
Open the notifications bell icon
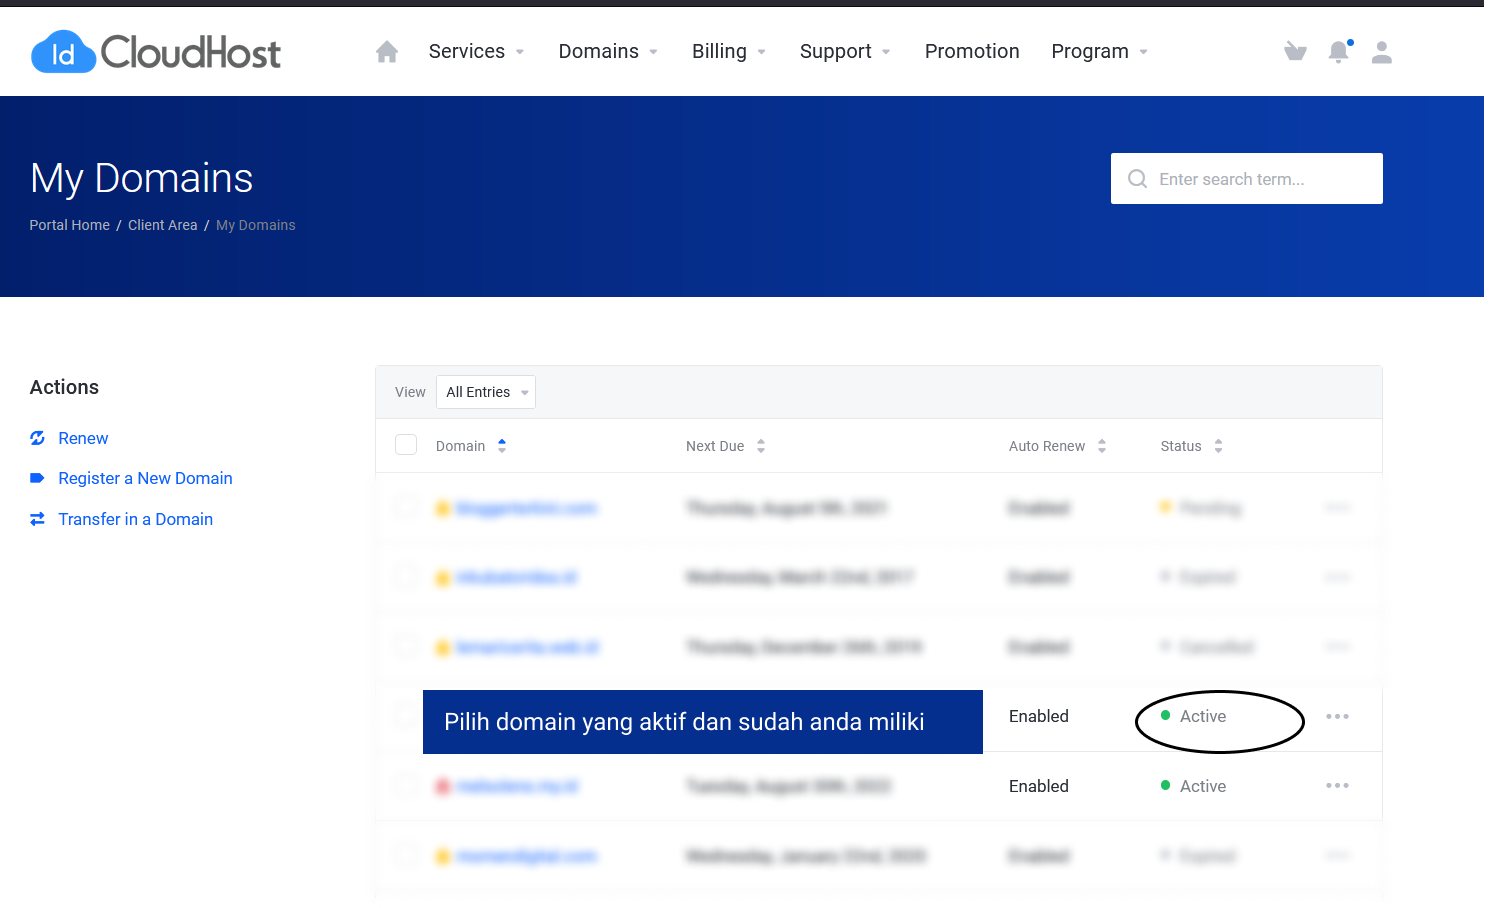click(x=1338, y=52)
